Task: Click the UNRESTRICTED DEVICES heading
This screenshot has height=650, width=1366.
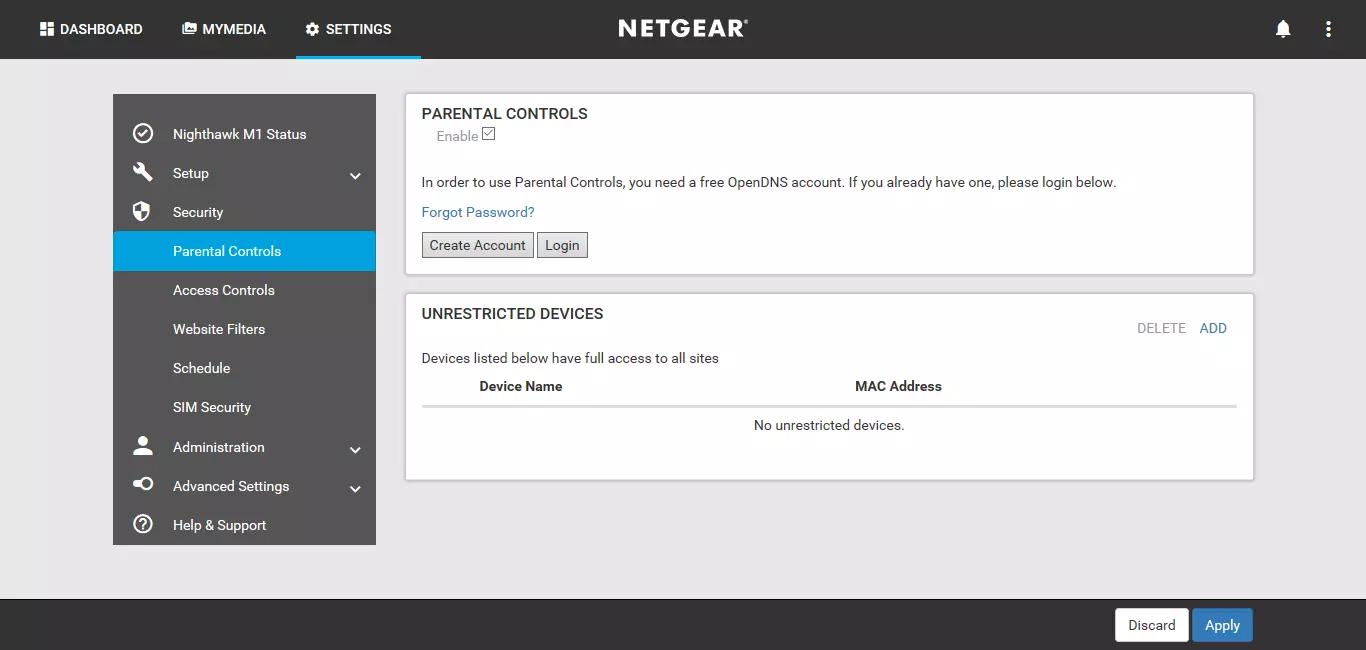Action: 513,314
